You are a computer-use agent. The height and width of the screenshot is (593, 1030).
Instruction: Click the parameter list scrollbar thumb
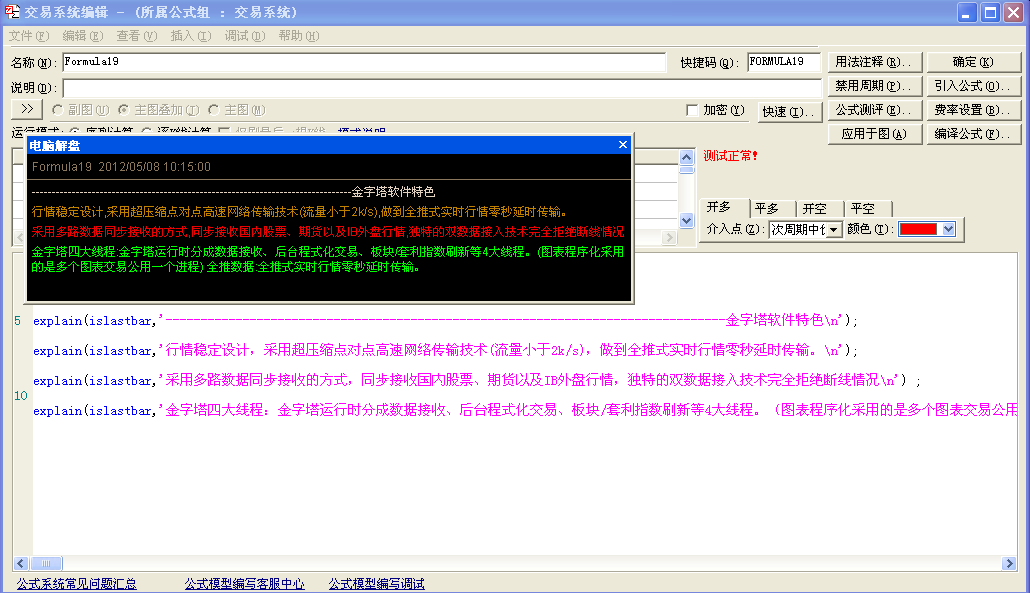pos(686,171)
